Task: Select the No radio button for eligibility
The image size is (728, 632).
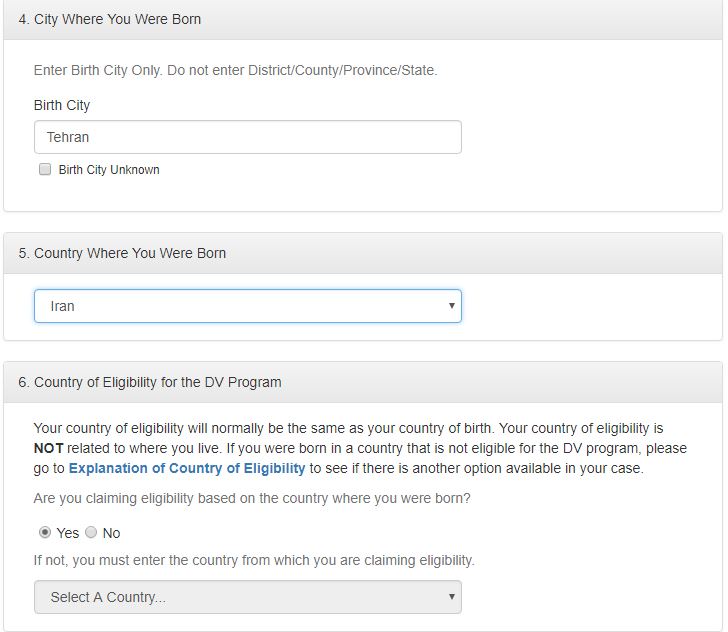Action: tap(91, 533)
